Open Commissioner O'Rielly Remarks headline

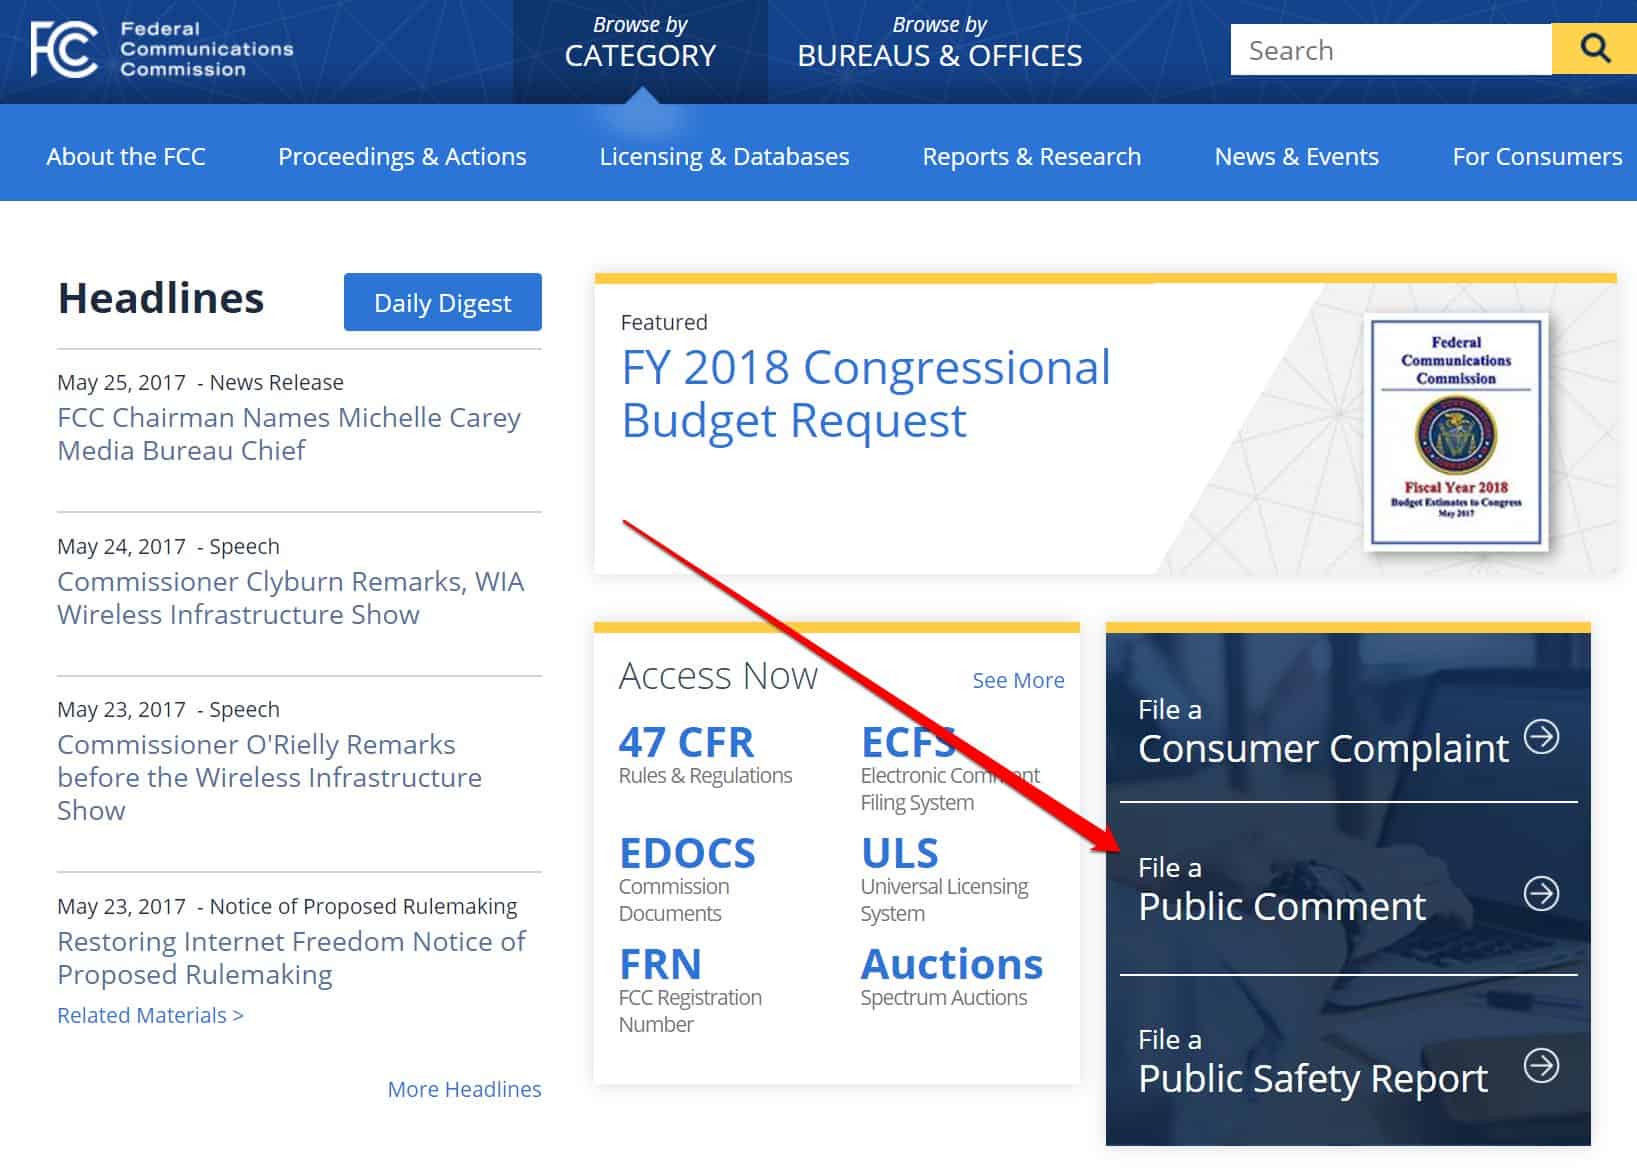pyautogui.click(x=269, y=777)
